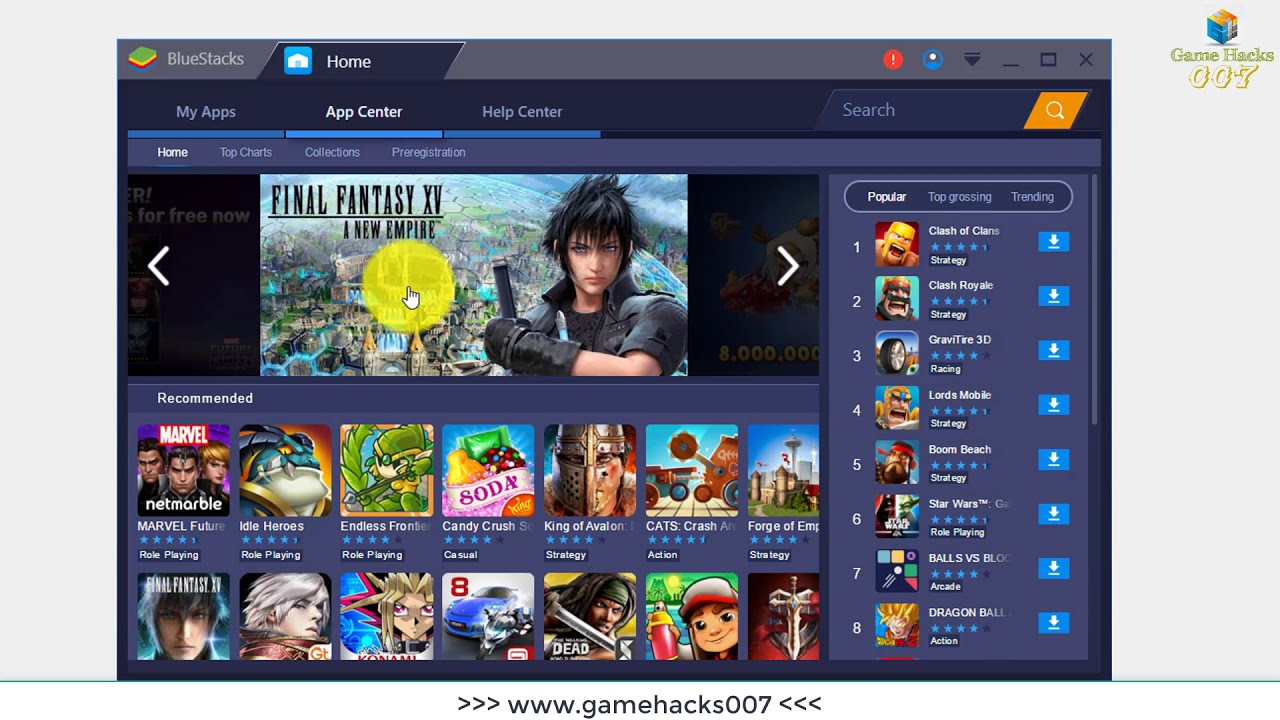Download the Star Wars game
This screenshot has width=1280, height=720.
[1053, 513]
